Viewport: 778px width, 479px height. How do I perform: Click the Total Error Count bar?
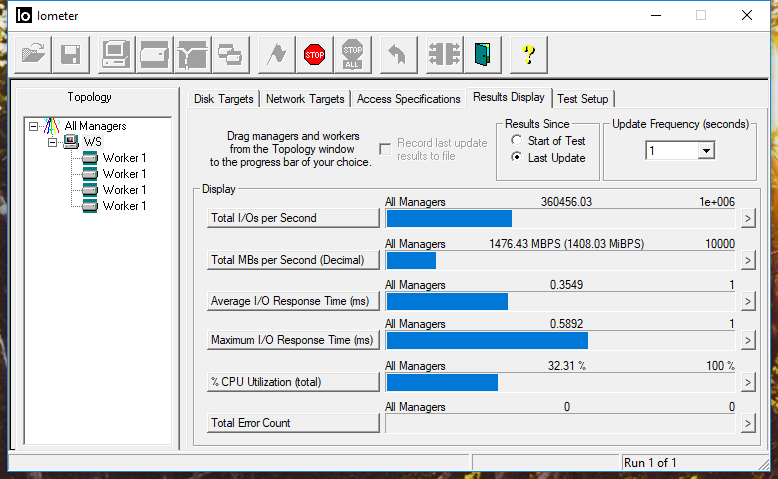[560, 423]
